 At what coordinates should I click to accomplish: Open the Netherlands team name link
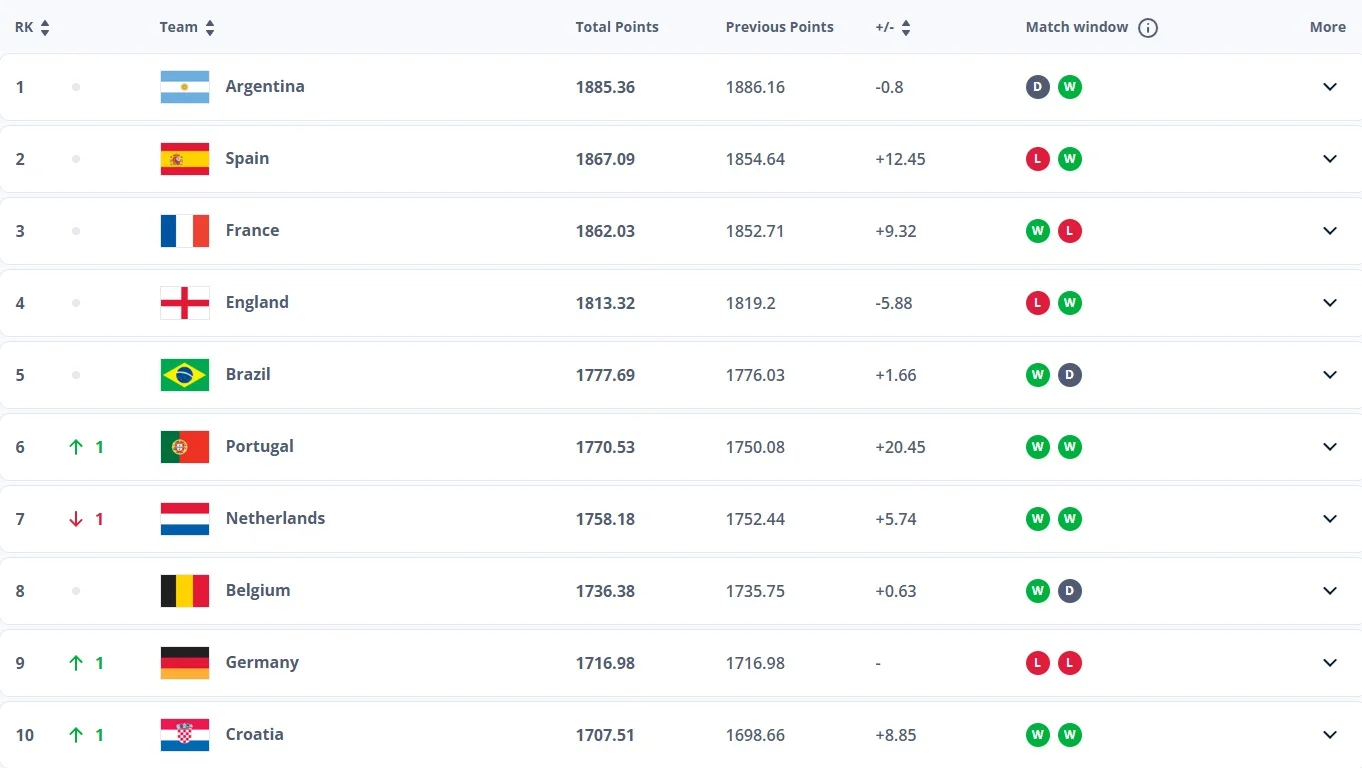275,519
